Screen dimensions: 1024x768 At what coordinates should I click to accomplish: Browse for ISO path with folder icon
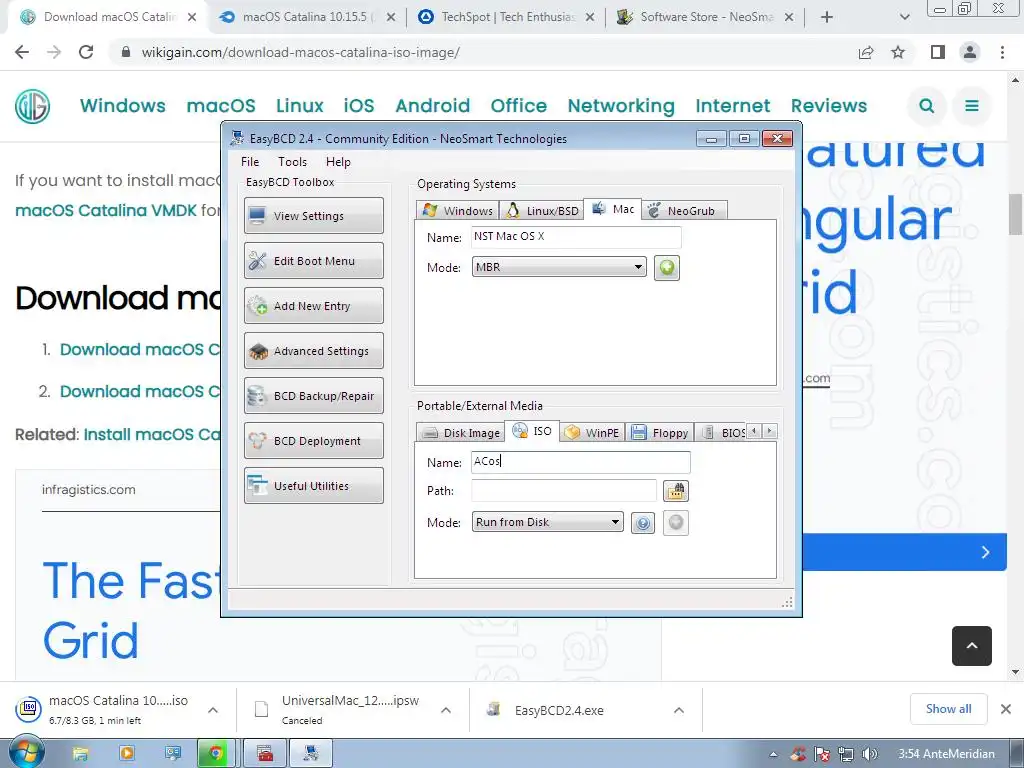675,491
